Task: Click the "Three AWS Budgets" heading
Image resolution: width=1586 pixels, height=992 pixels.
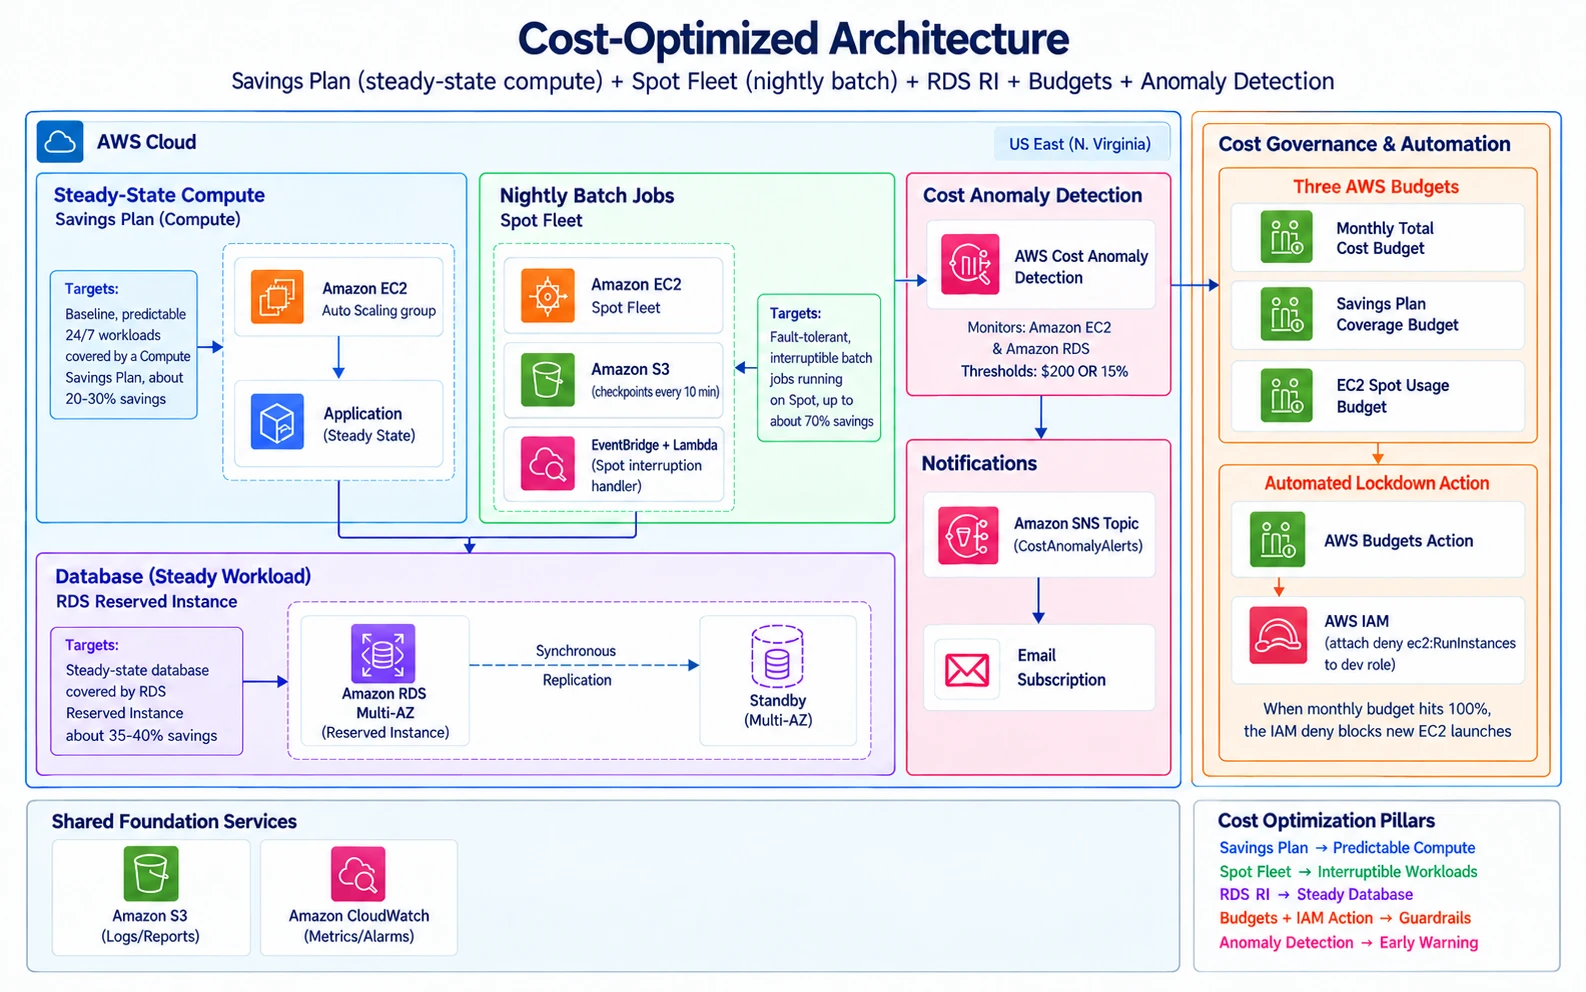Action: (x=1376, y=187)
